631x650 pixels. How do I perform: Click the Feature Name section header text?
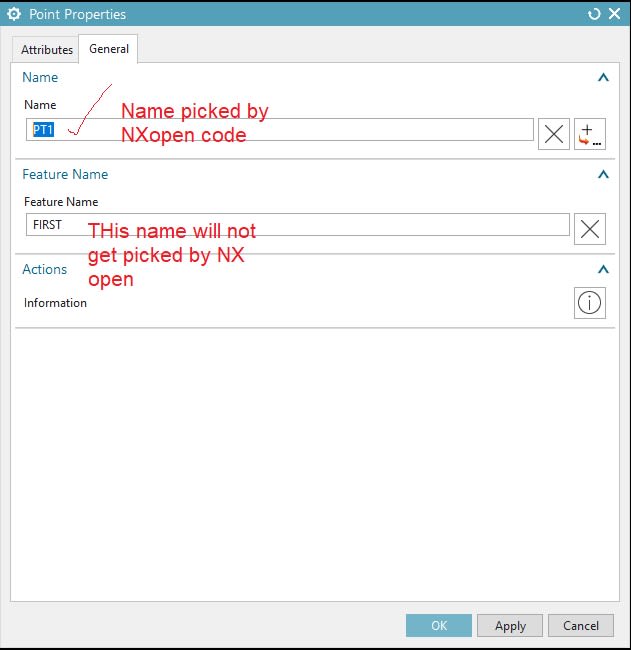pyautogui.click(x=65, y=174)
